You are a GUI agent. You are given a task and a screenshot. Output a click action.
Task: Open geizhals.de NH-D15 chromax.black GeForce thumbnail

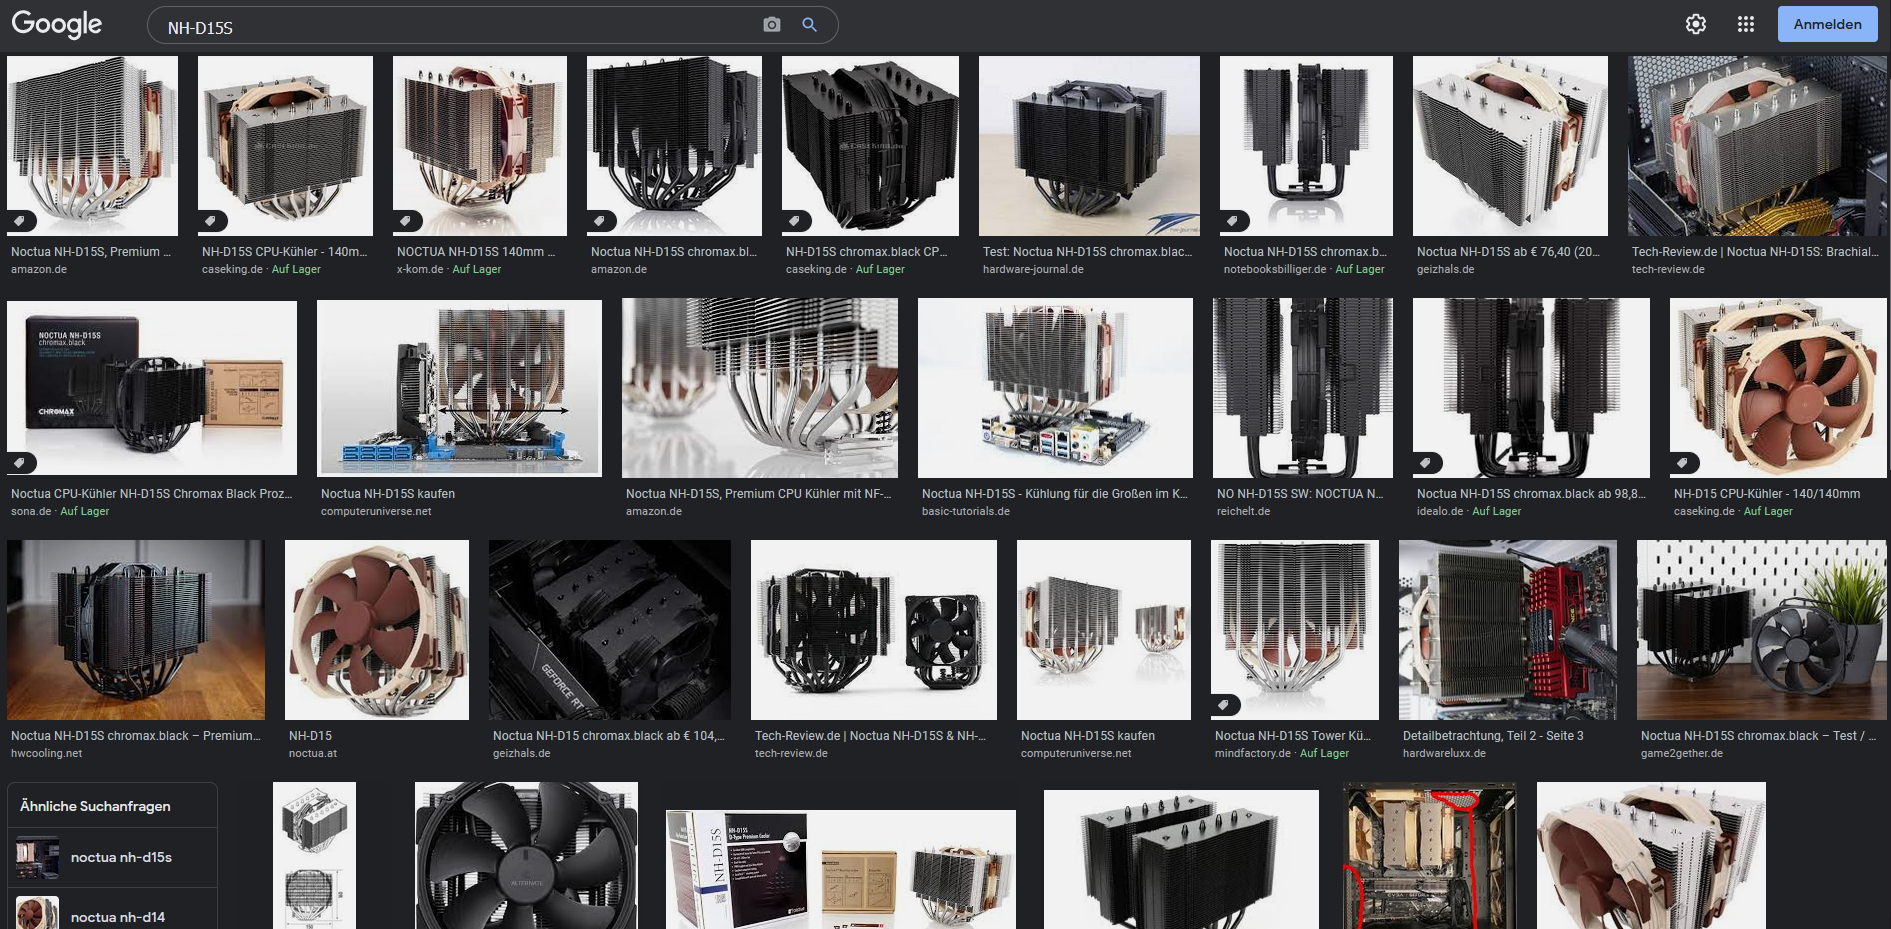click(x=610, y=630)
